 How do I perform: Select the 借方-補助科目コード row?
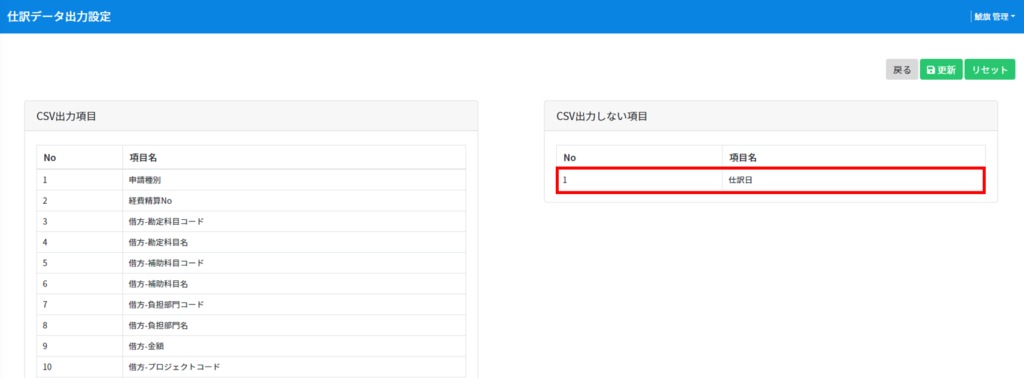pyautogui.click(x=251, y=263)
